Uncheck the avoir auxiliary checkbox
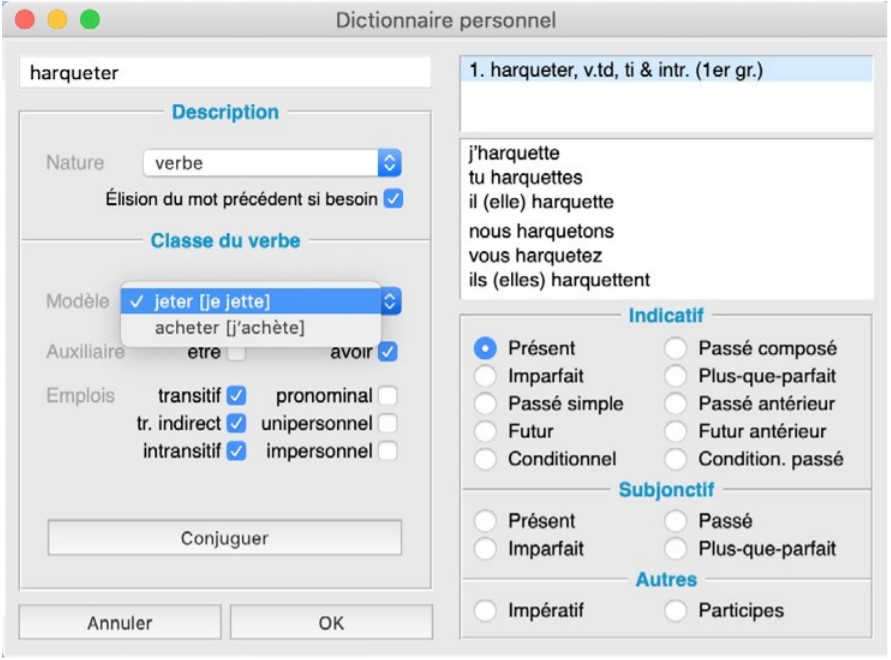The height and width of the screenshot is (660, 891). [388, 352]
